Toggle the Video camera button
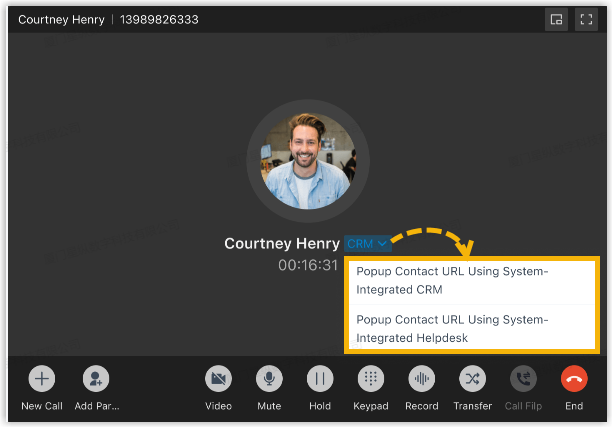 pyautogui.click(x=218, y=379)
